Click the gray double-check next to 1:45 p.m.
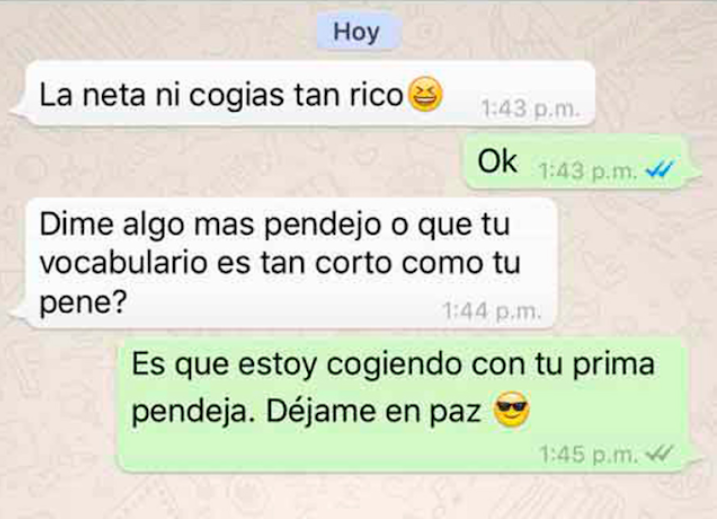 tap(659, 454)
